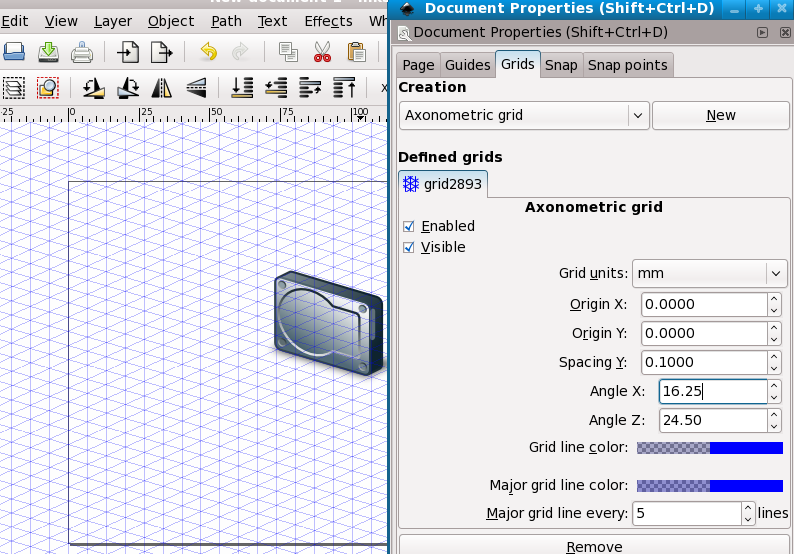Image resolution: width=794 pixels, height=554 pixels.
Task: Click the Major grid line every field
Action: coord(687,513)
